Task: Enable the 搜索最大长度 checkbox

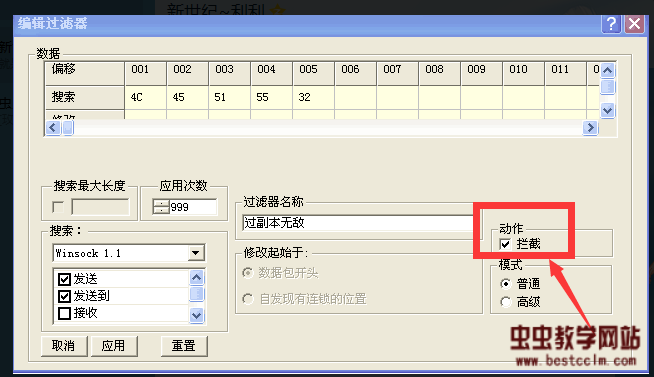Action: (x=58, y=207)
